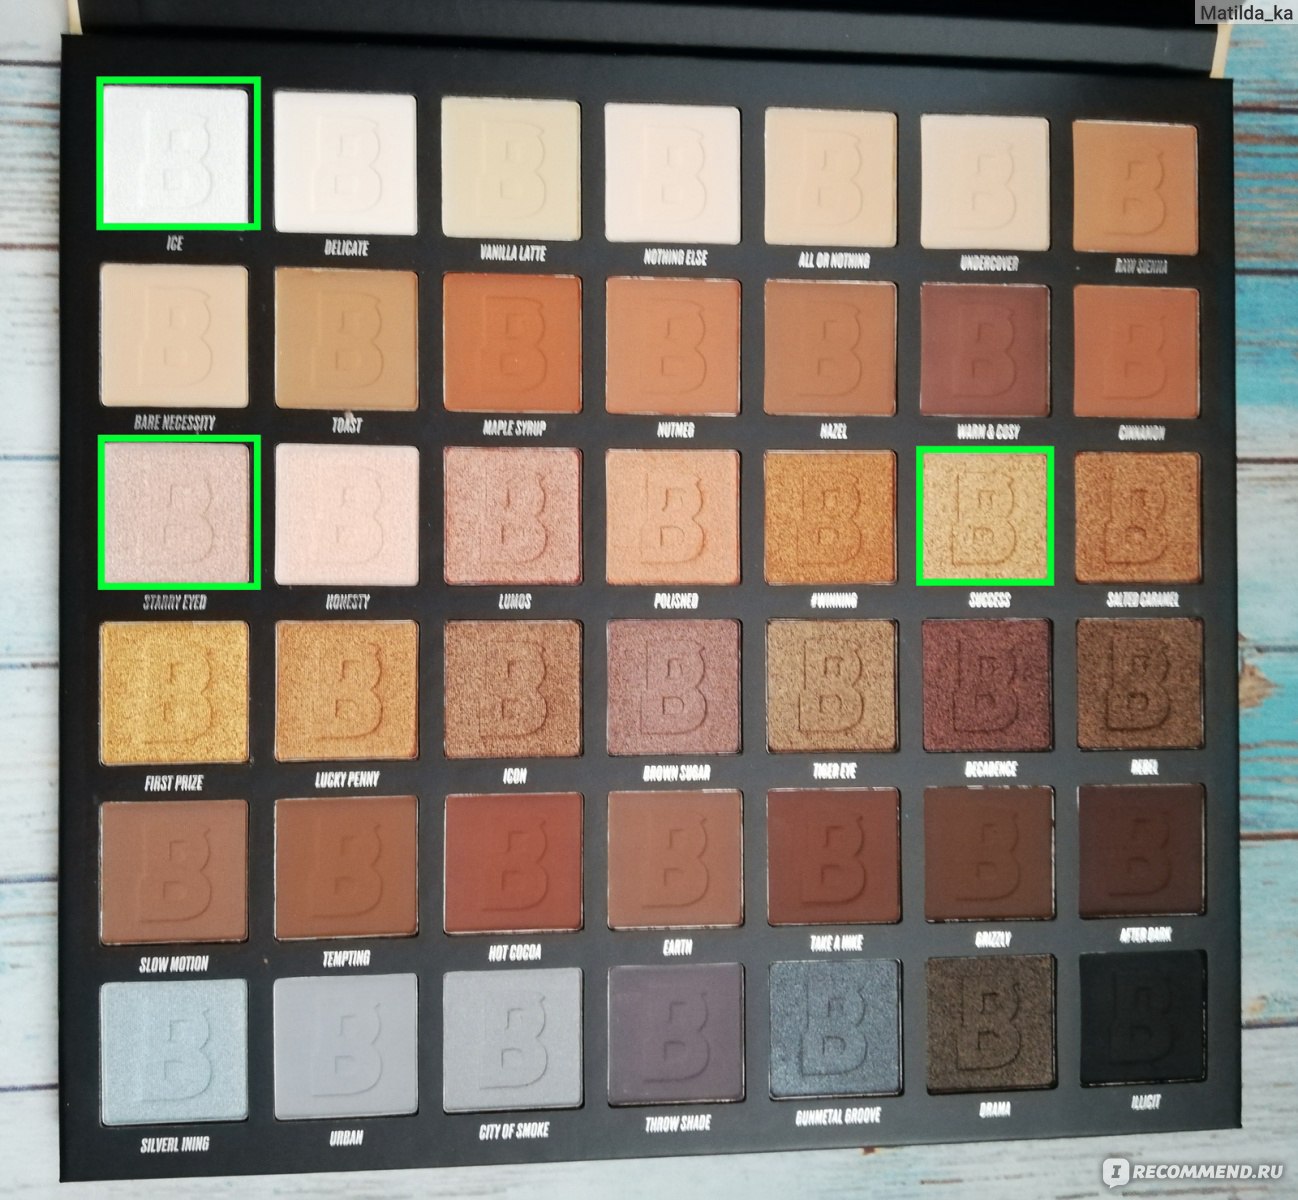The image size is (1298, 1200).
Task: Pick the Rebel dark bronze pan
Action: click(x=1139, y=683)
